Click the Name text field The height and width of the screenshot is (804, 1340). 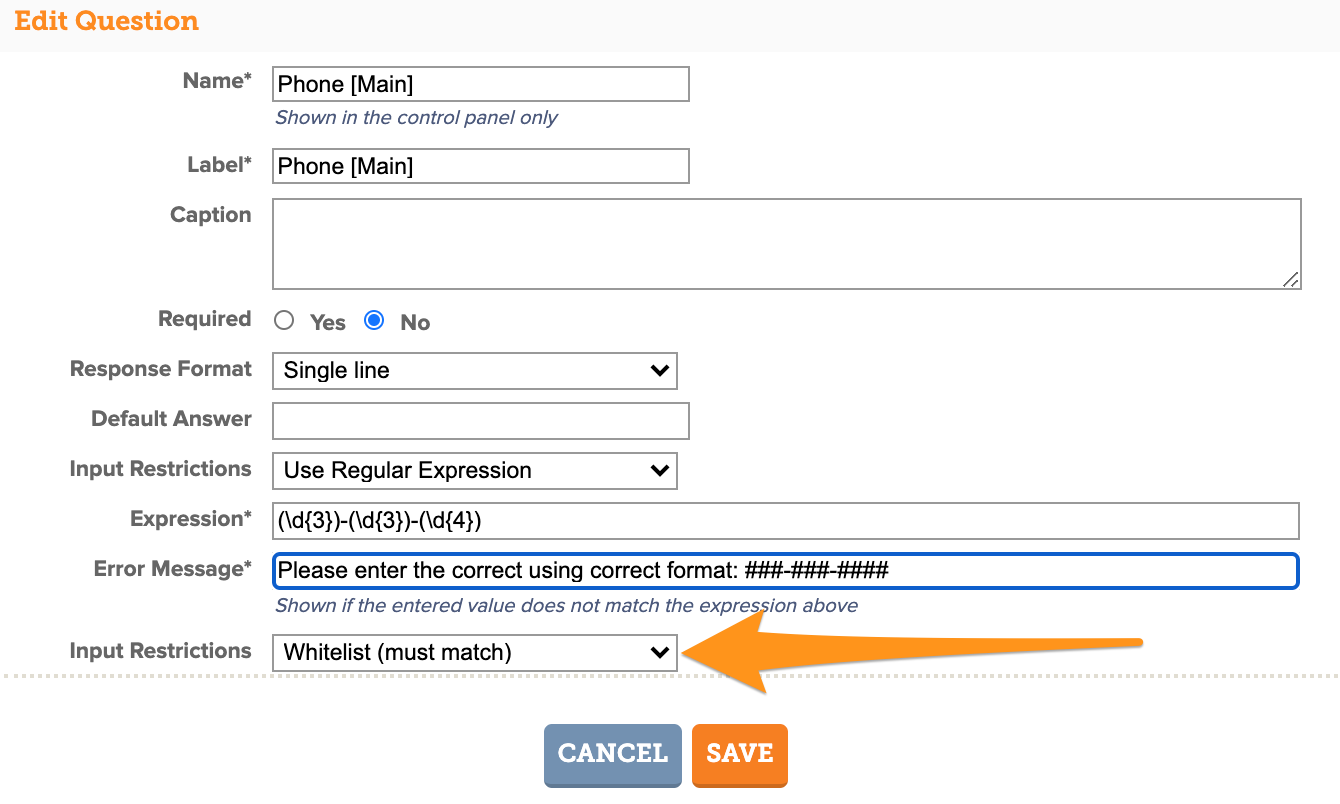pos(481,84)
